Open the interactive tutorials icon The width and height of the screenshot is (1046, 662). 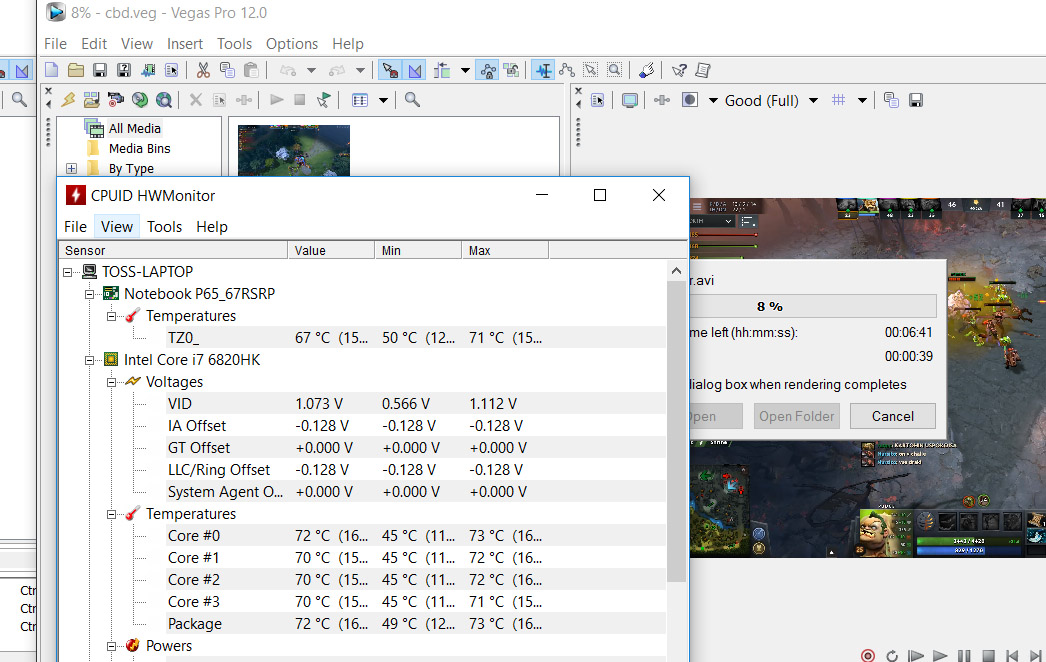pos(702,70)
